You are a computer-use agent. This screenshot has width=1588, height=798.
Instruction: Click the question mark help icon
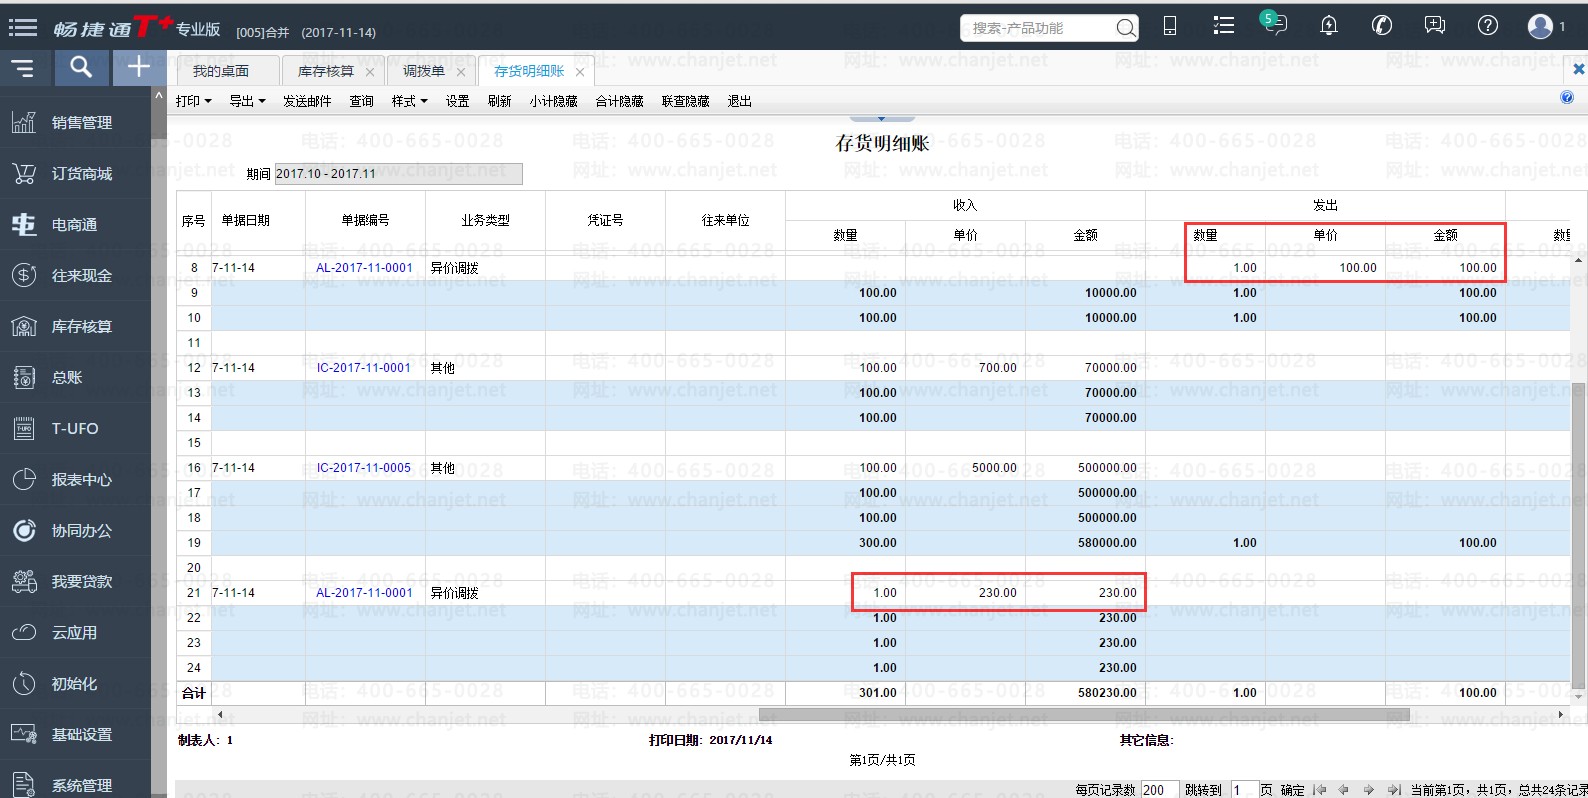[1488, 26]
